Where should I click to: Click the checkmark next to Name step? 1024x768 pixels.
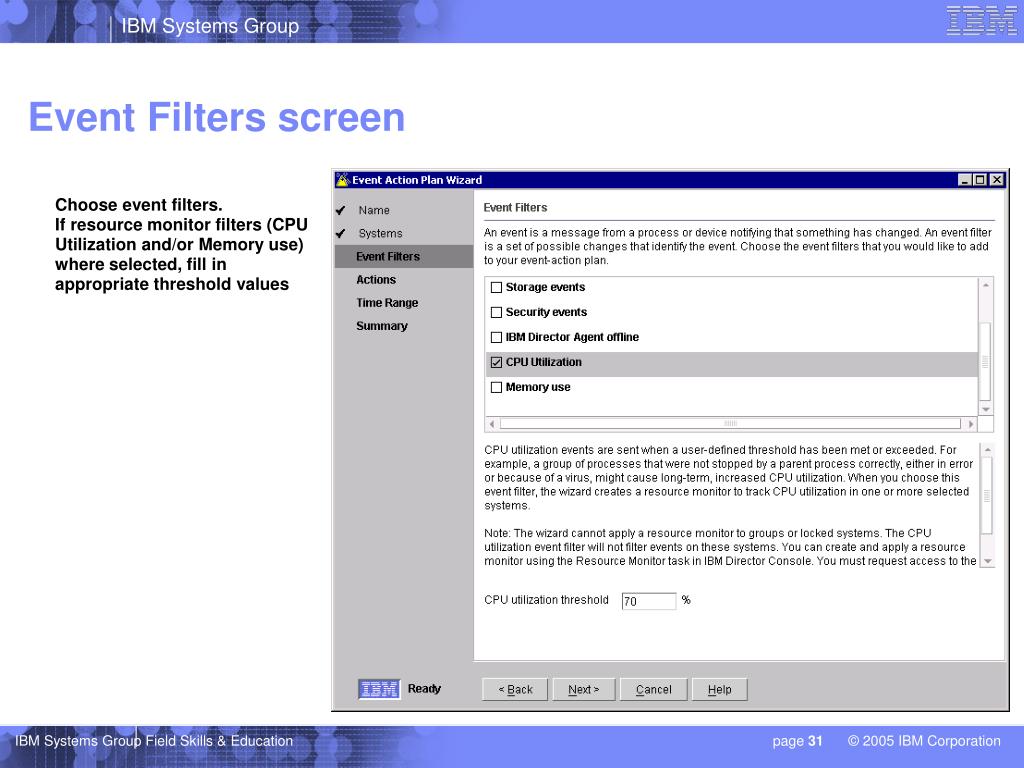pyautogui.click(x=340, y=210)
